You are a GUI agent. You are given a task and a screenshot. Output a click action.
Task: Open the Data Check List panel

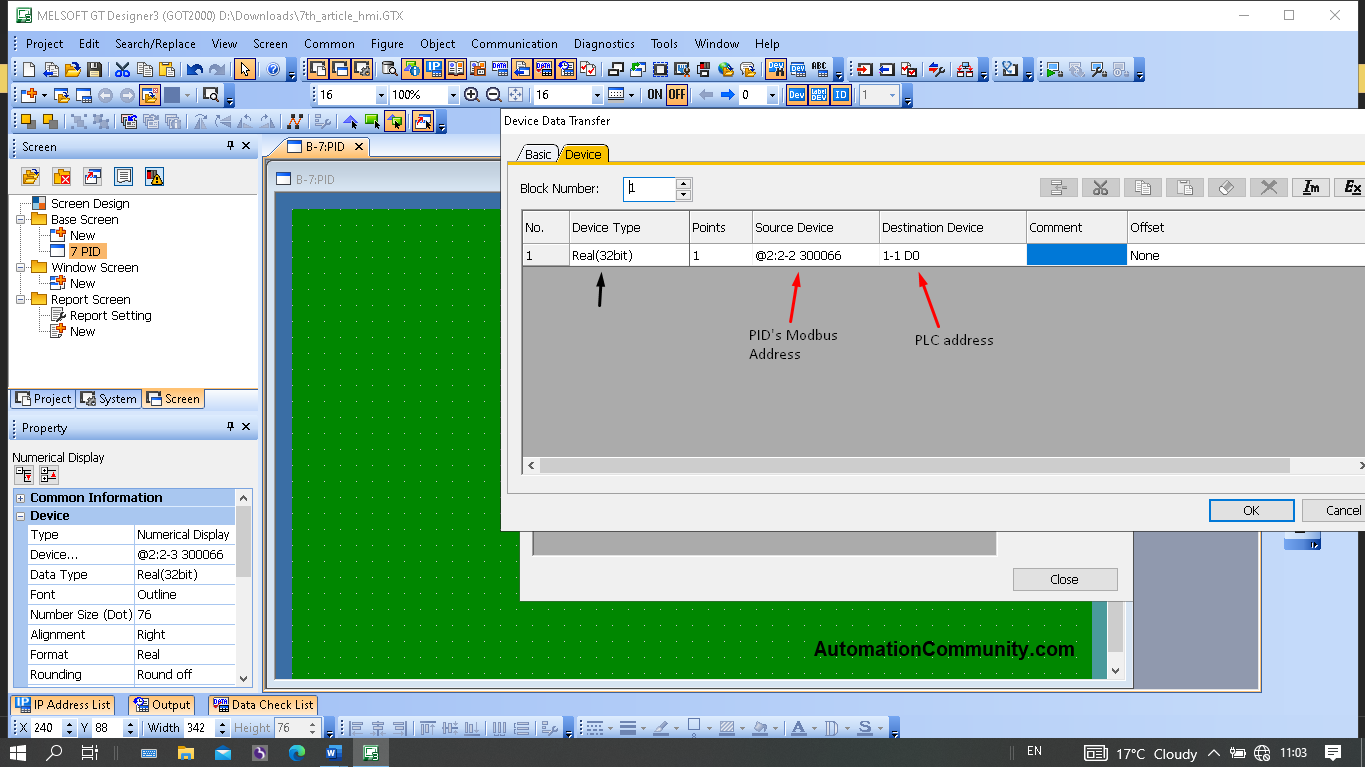(x=263, y=704)
